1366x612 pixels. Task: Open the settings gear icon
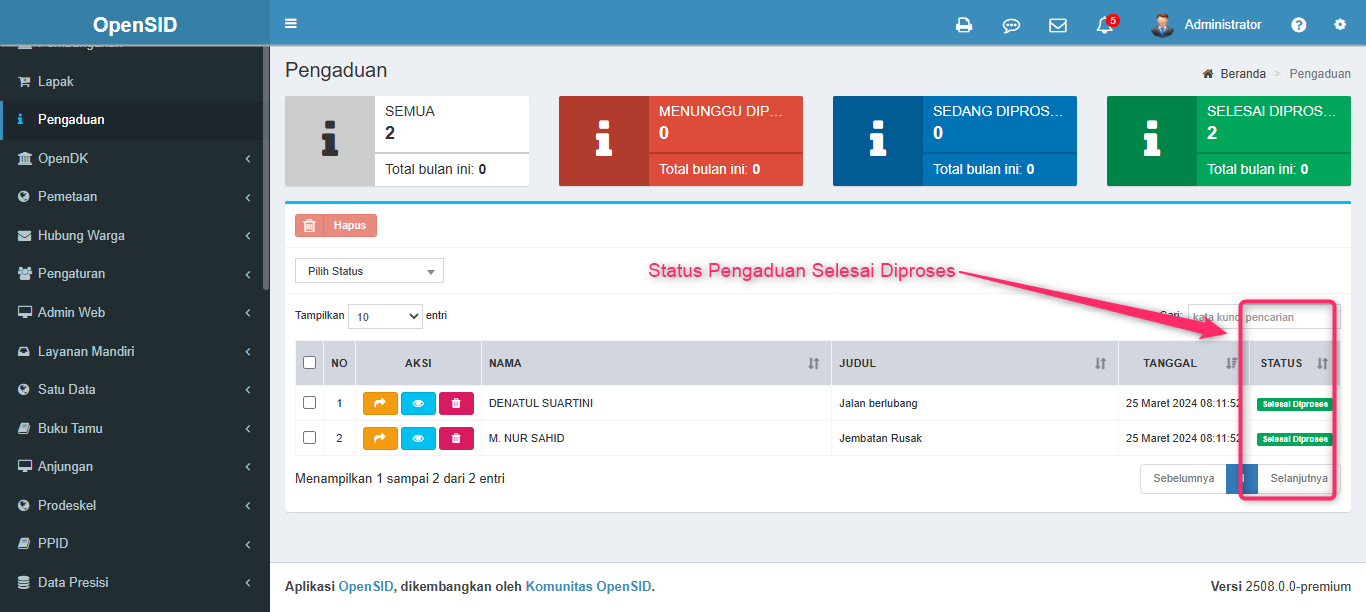[x=1340, y=25]
